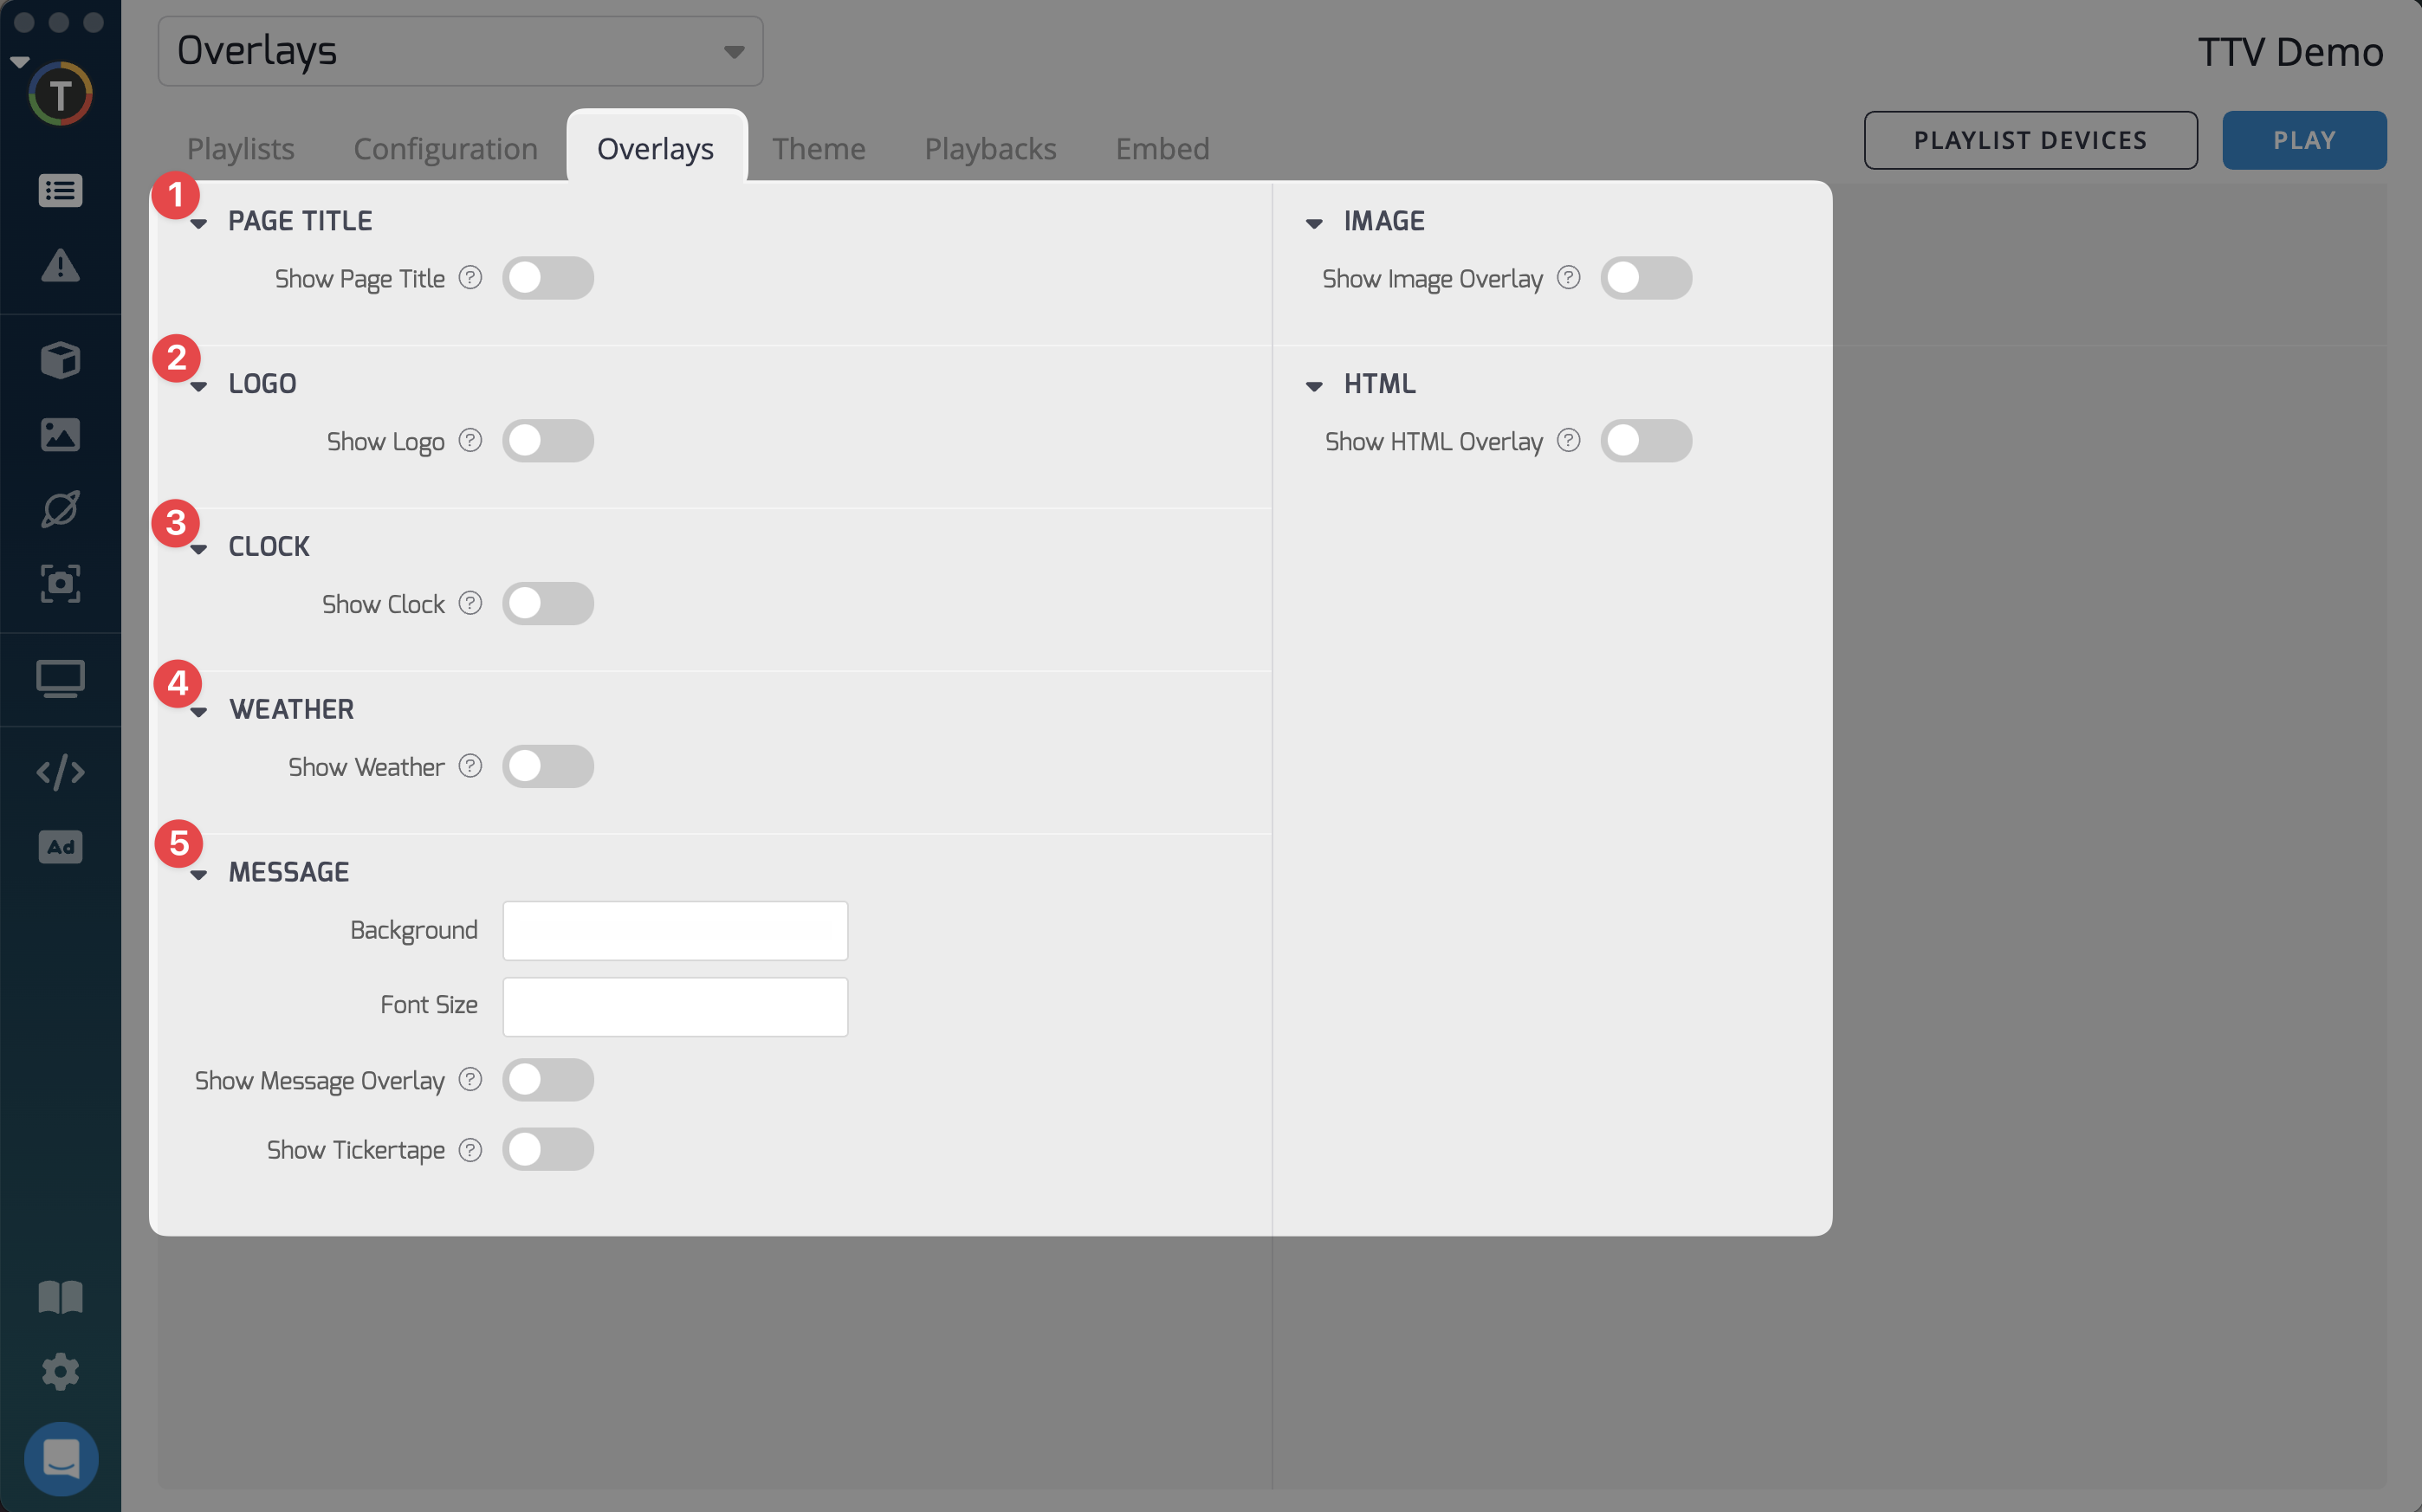Turn on the Show Clock switch
This screenshot has width=2422, height=1512.
click(x=547, y=604)
